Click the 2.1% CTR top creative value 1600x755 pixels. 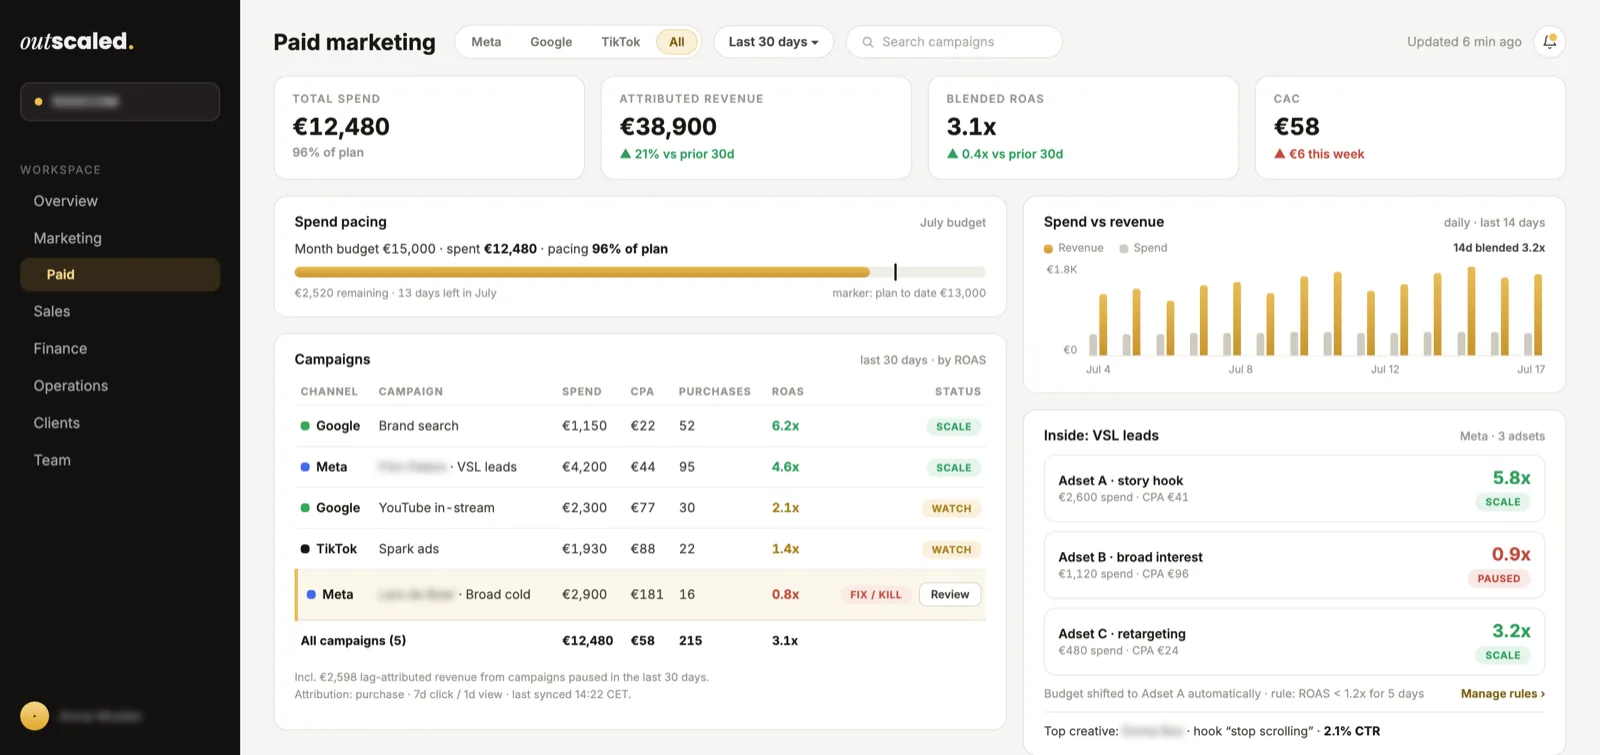1352,731
